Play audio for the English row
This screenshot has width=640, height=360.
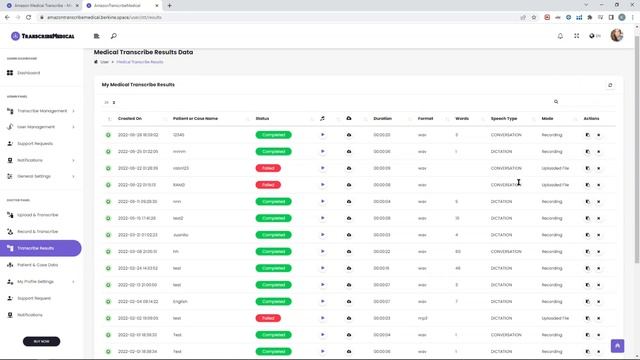(x=322, y=301)
